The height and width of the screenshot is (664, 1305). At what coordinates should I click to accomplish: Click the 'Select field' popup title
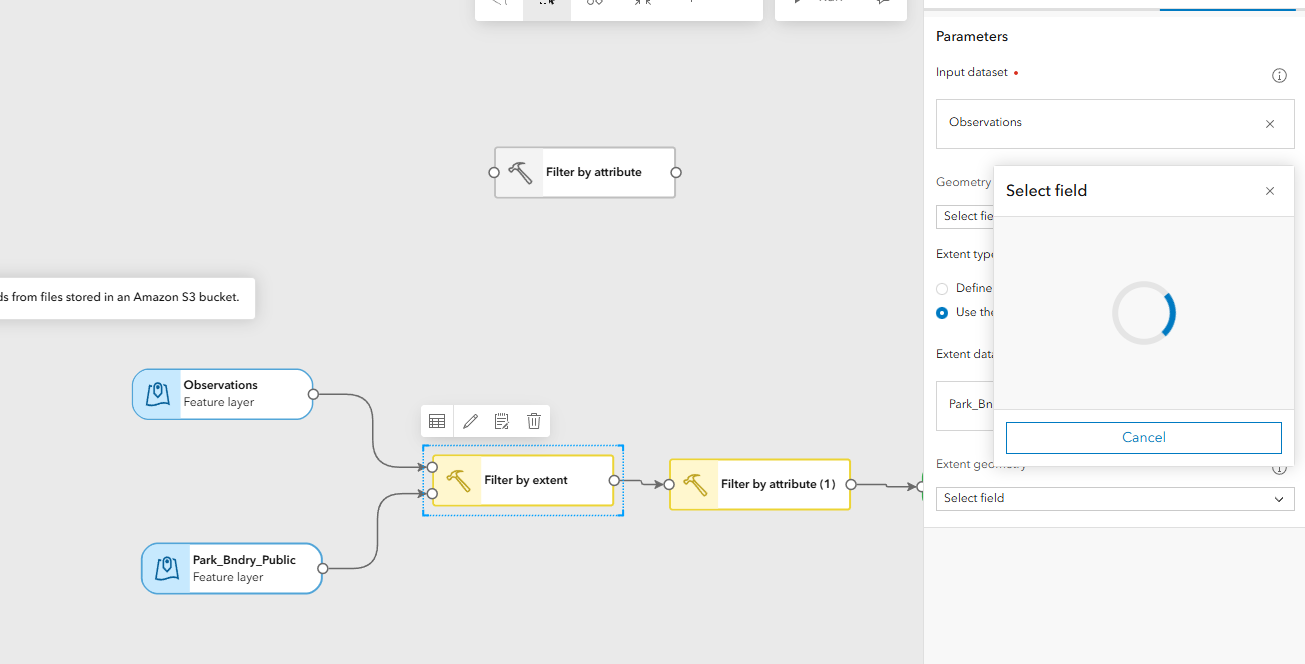[1046, 191]
